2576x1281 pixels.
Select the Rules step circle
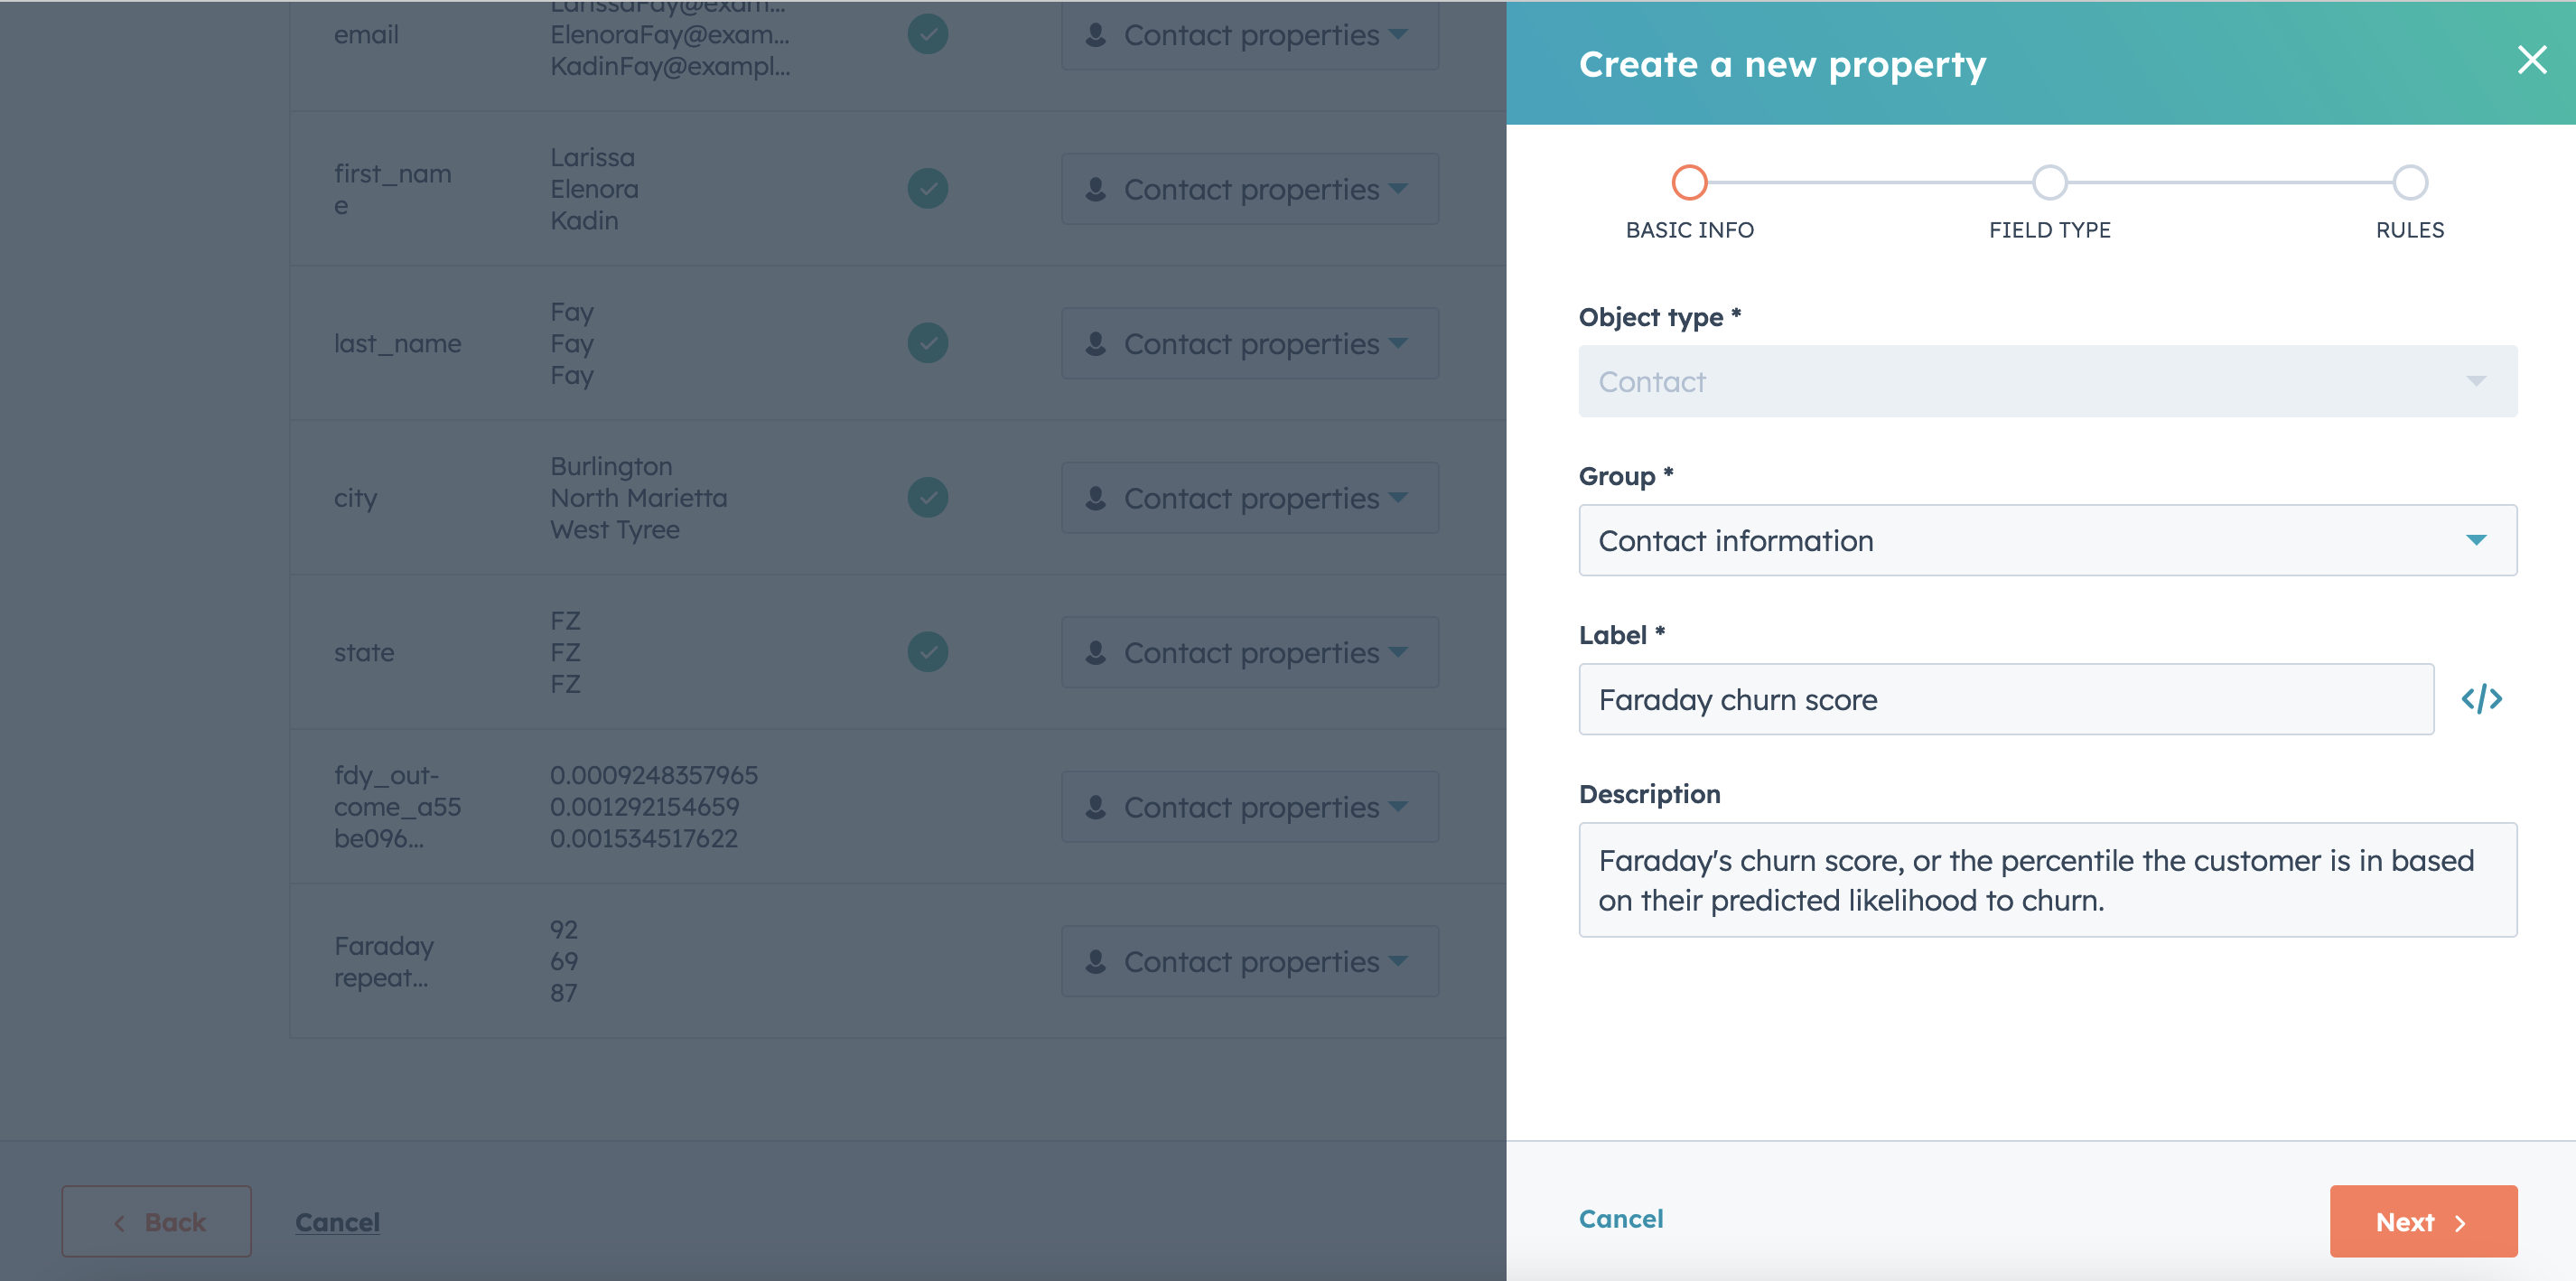[2409, 182]
